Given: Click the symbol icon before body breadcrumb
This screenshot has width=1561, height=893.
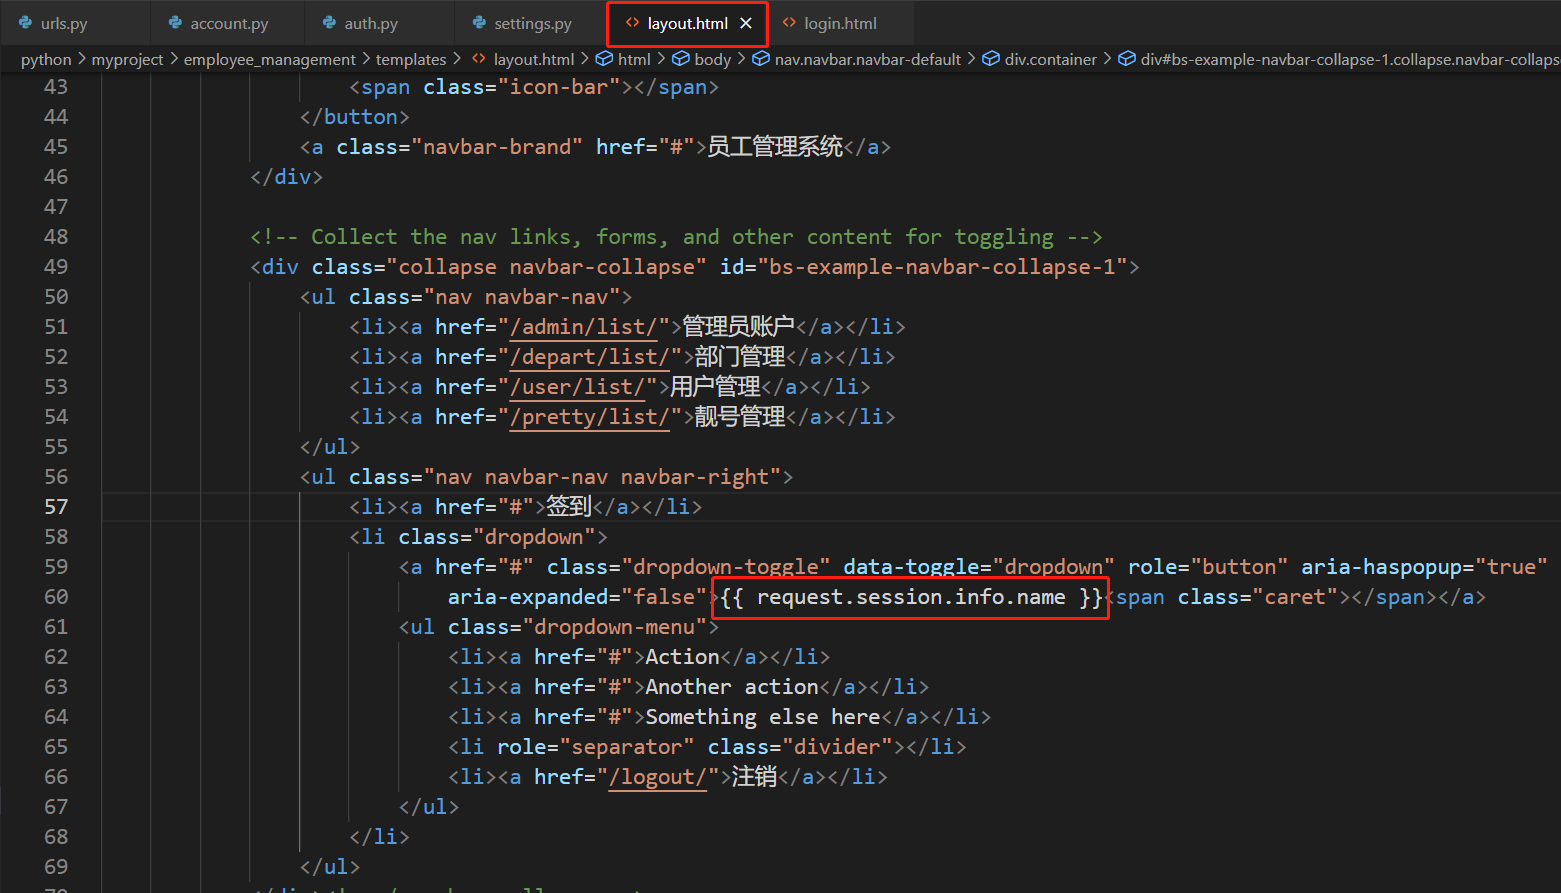Looking at the screenshot, I should click(680, 59).
